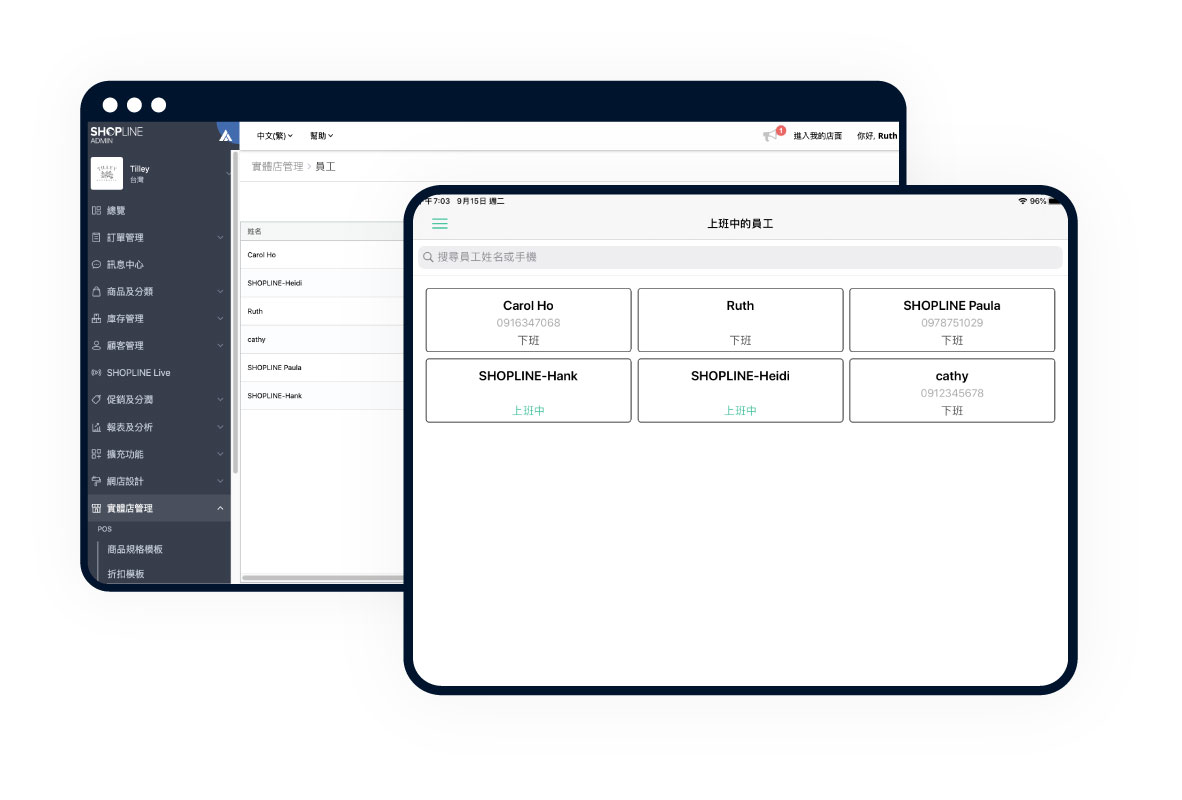Click the SHOPLINE-Hank row in admin table
The width and height of the screenshot is (1182, 800).
click(321, 396)
